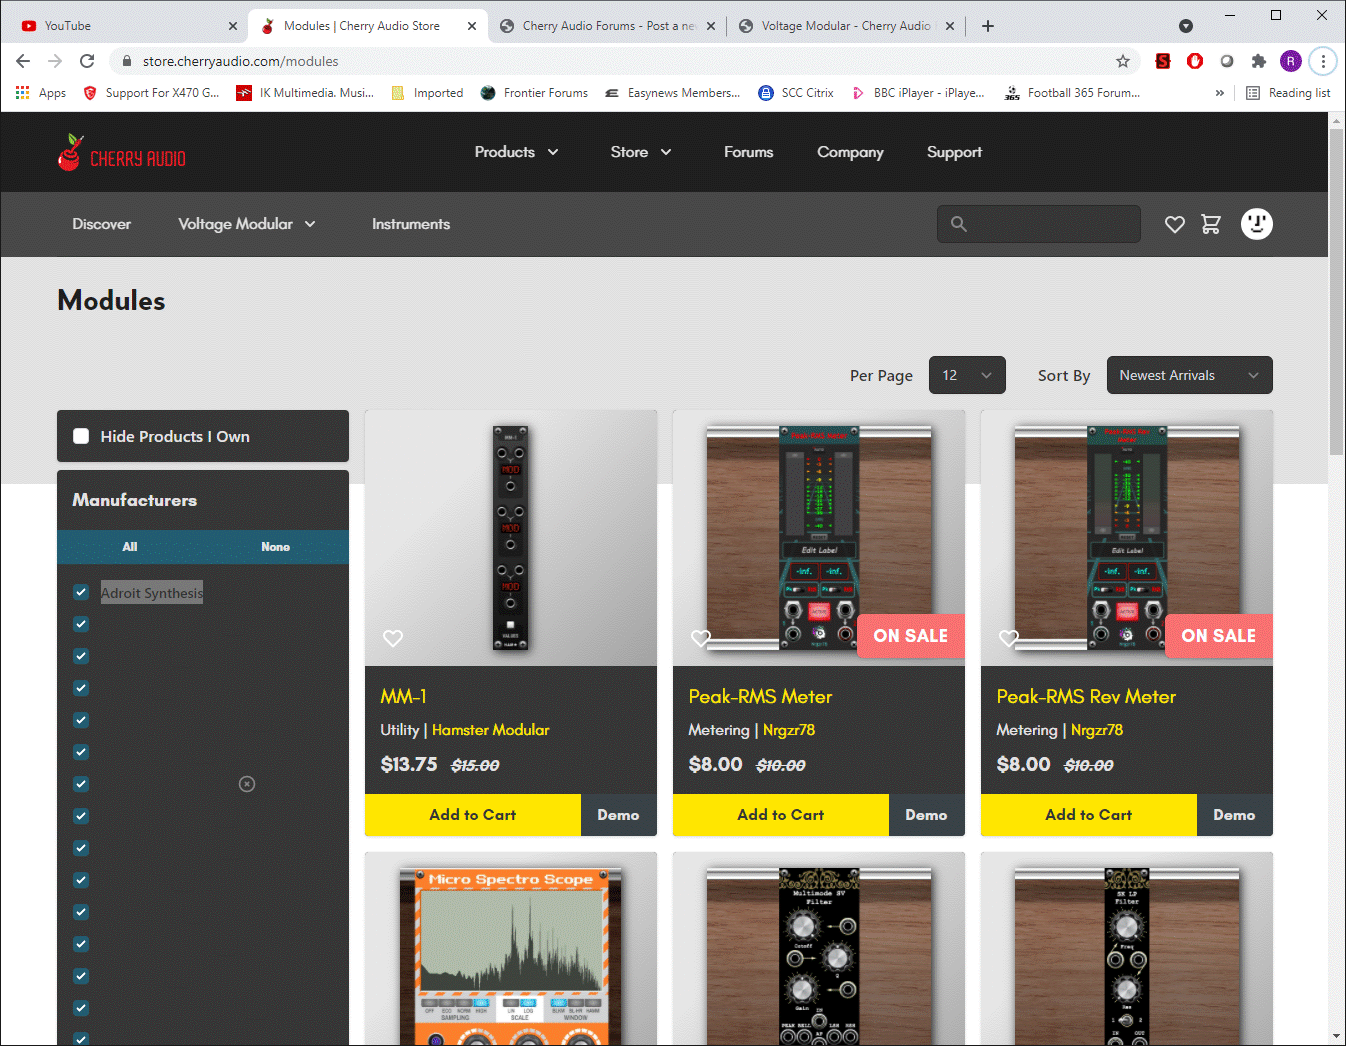1346x1046 pixels.
Task: Uncheck the third manufacturer checkbox in the list
Action: coord(81,656)
